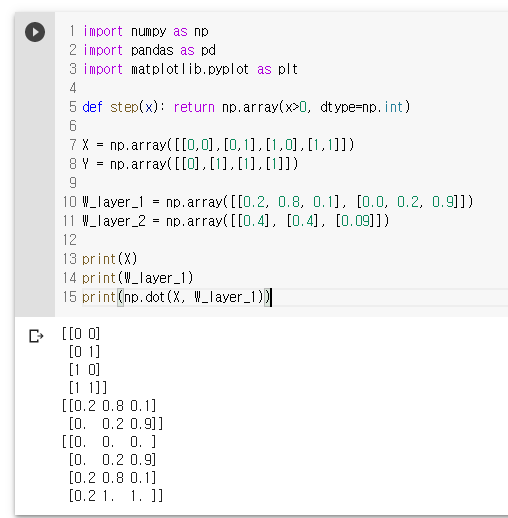This screenshot has width=508, height=518.
Task: Click line number 10 in gutter
Action: coord(70,202)
